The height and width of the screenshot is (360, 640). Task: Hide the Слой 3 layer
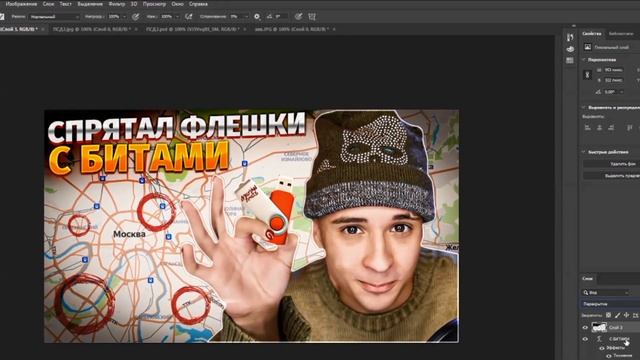click(x=585, y=327)
